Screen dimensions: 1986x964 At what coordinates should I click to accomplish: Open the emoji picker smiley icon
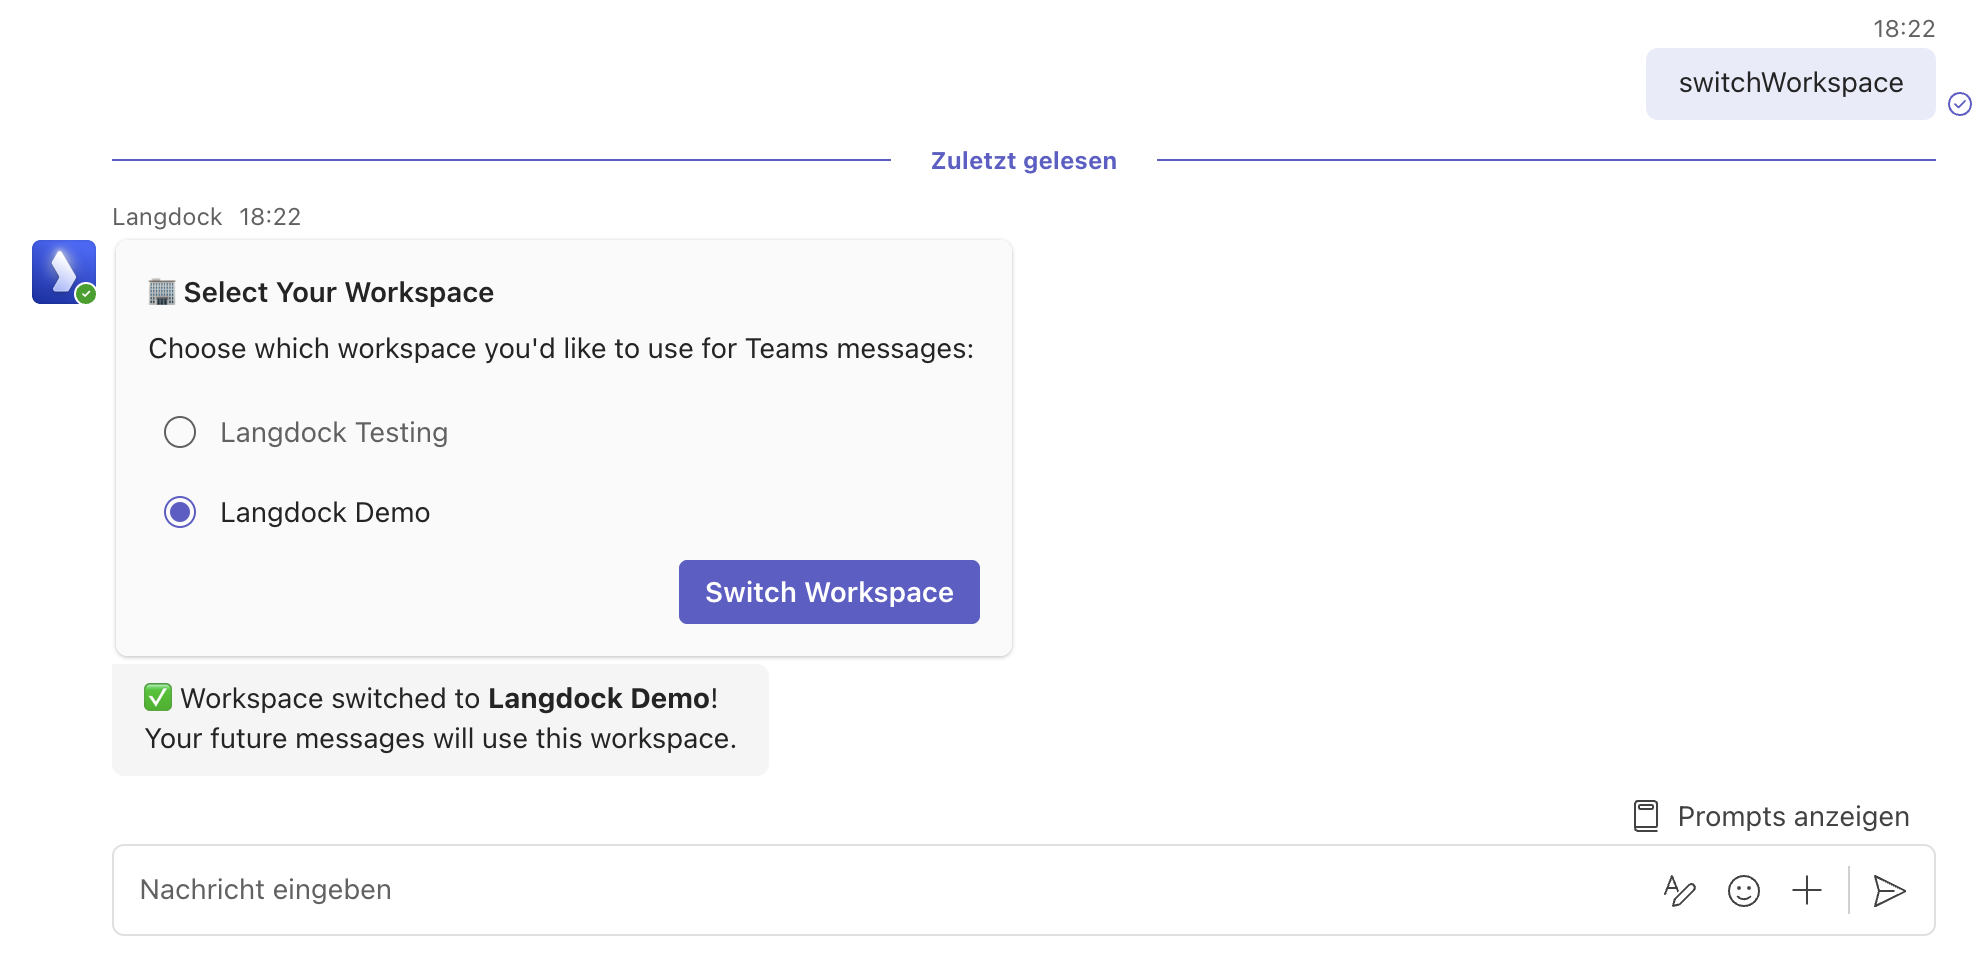(1744, 890)
